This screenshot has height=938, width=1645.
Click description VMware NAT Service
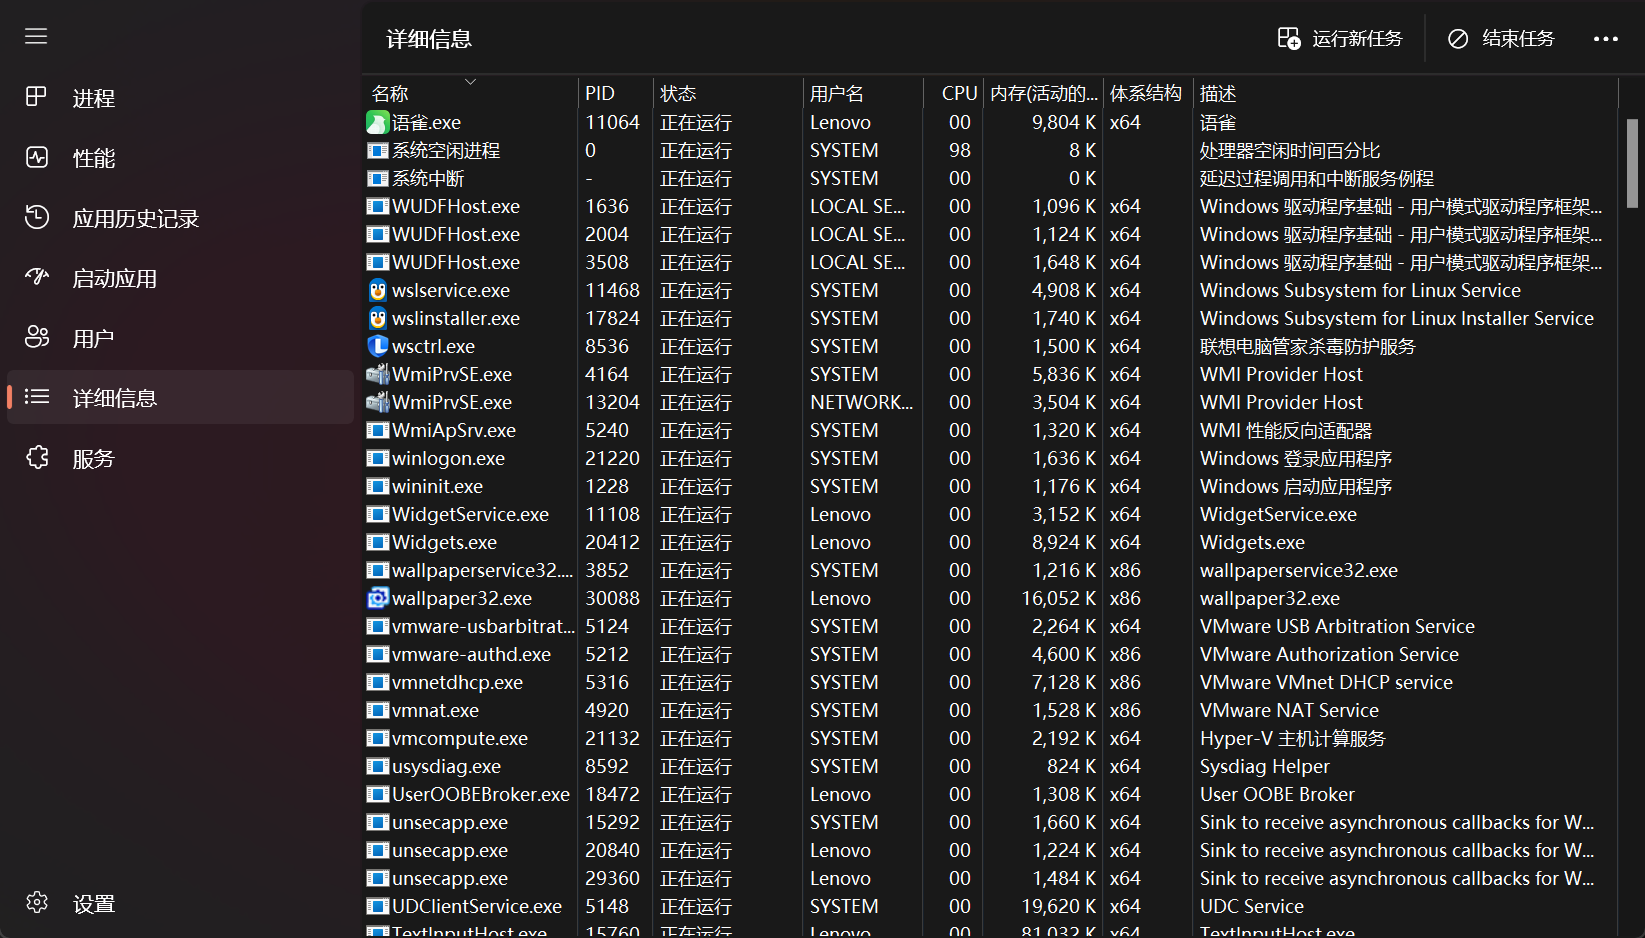click(1289, 710)
